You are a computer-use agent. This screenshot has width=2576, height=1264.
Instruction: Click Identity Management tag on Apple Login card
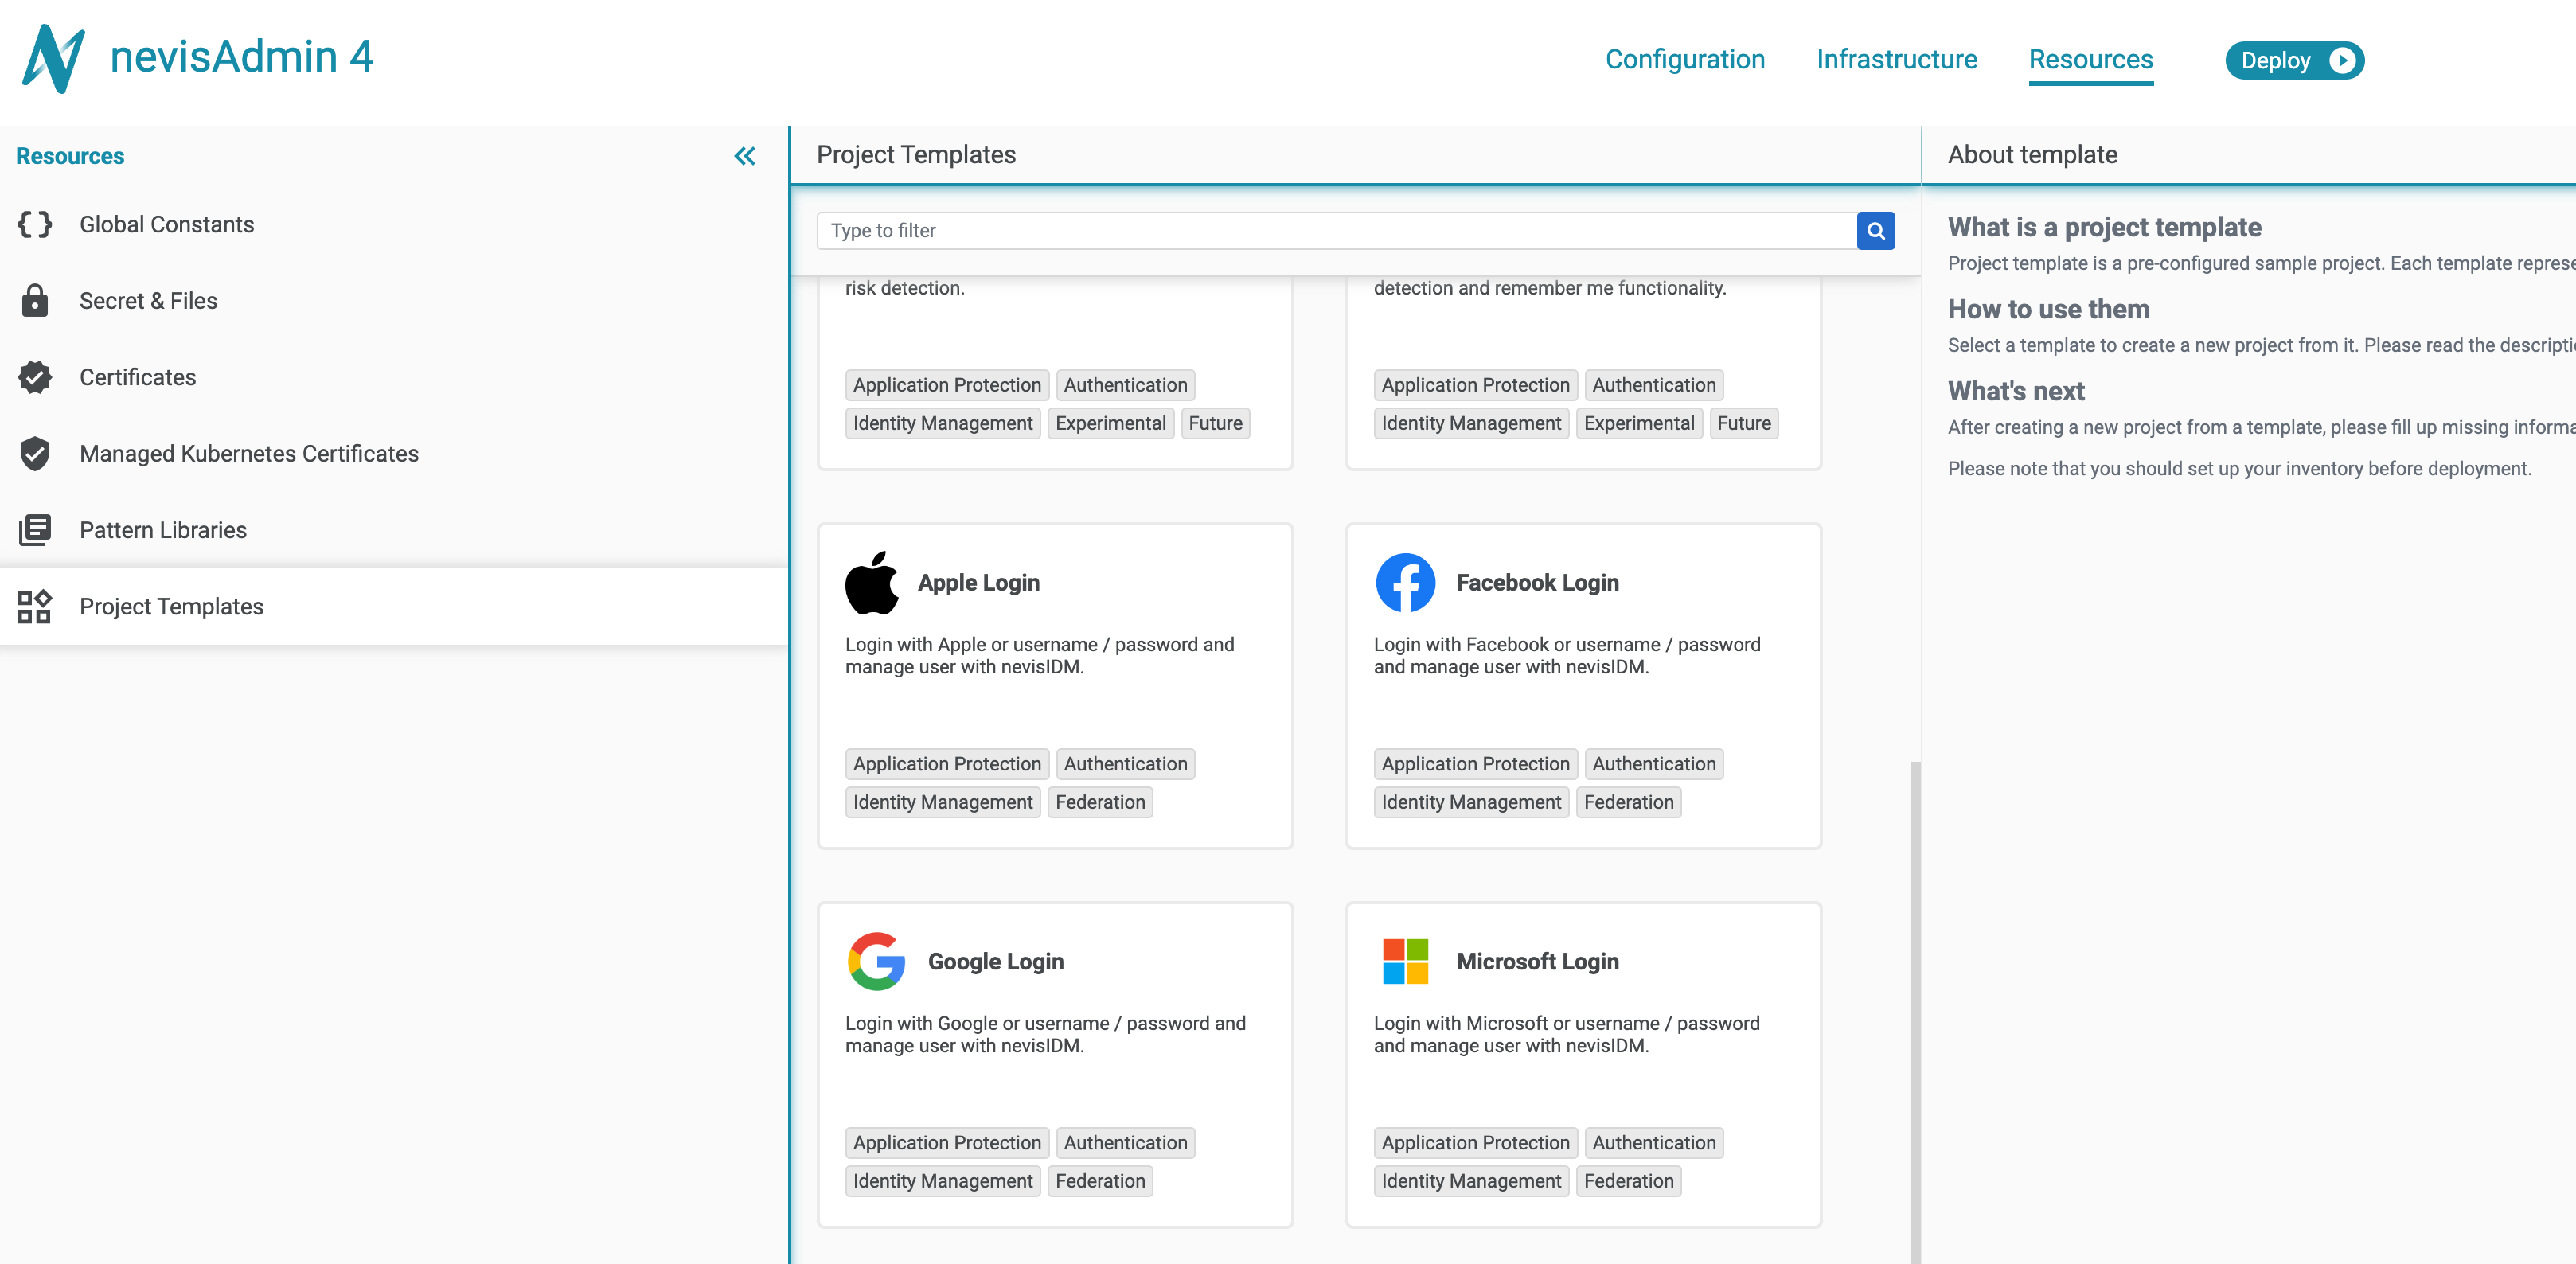point(942,802)
